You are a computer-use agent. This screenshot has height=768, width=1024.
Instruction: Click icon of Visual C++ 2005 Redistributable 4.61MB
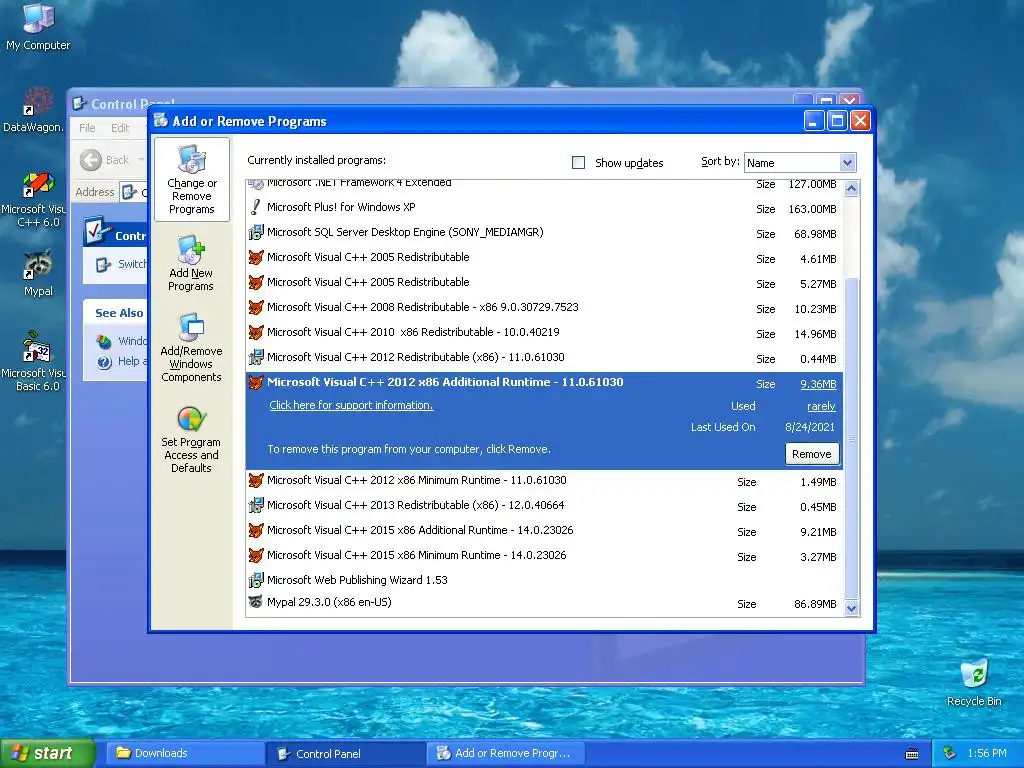coord(256,257)
